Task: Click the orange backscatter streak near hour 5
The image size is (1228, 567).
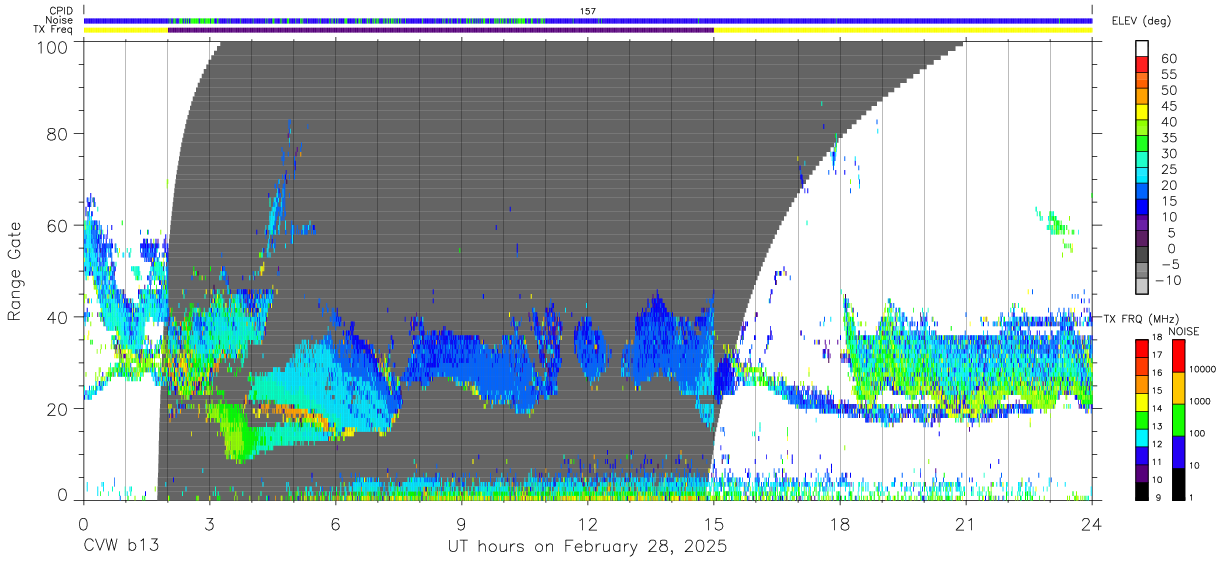Action: [x=290, y=412]
